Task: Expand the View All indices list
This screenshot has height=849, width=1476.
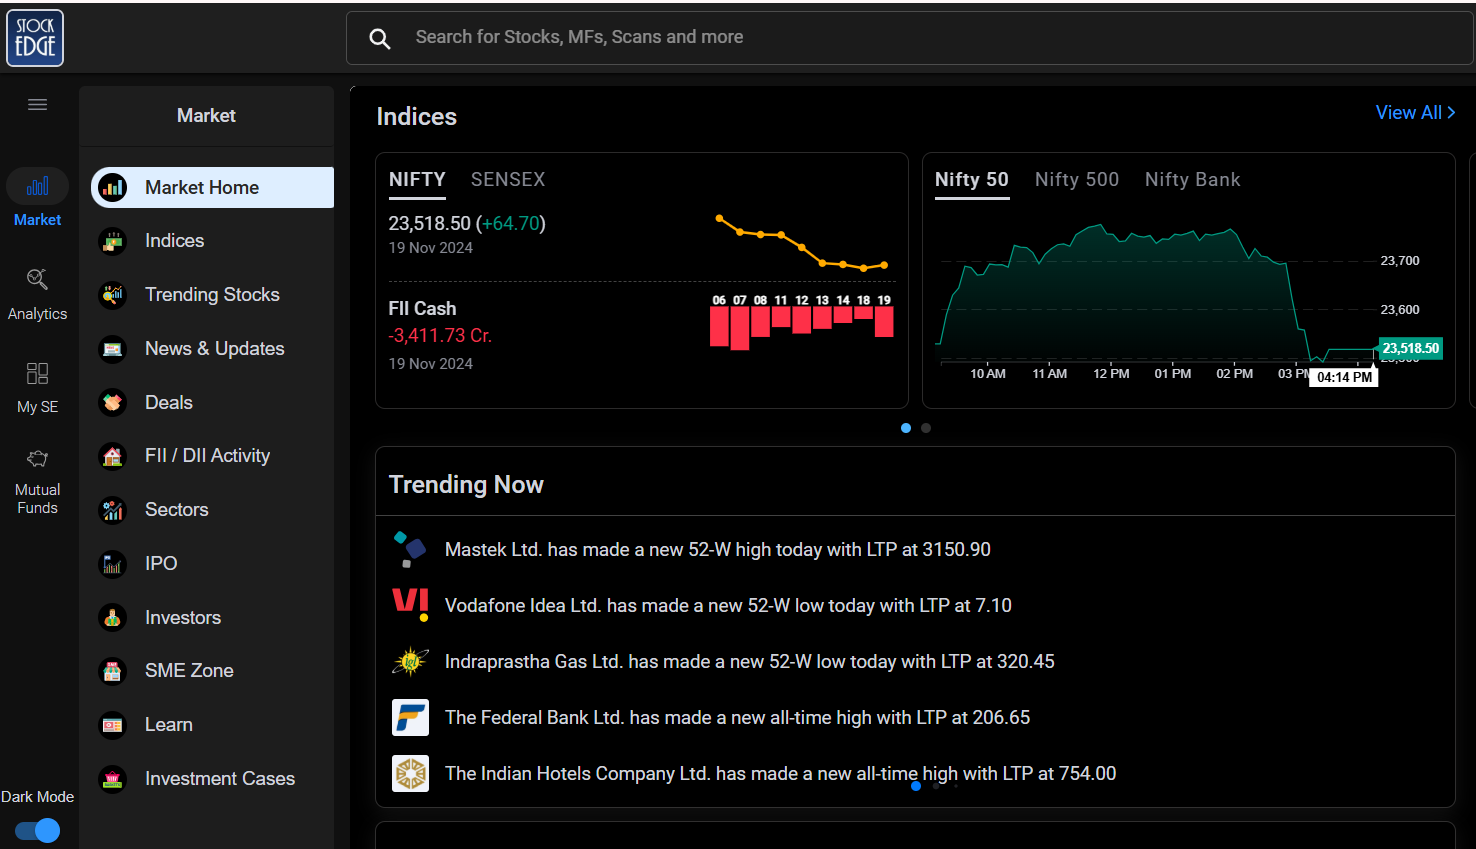Action: point(1414,112)
